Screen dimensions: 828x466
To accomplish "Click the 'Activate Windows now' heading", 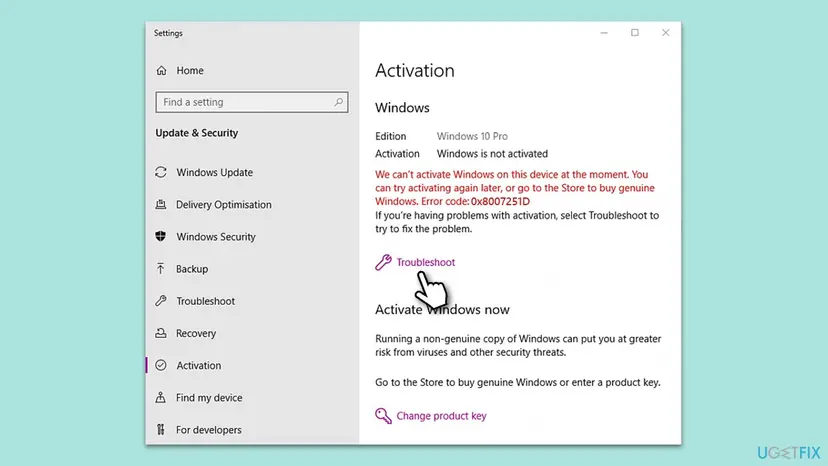I will [x=442, y=310].
